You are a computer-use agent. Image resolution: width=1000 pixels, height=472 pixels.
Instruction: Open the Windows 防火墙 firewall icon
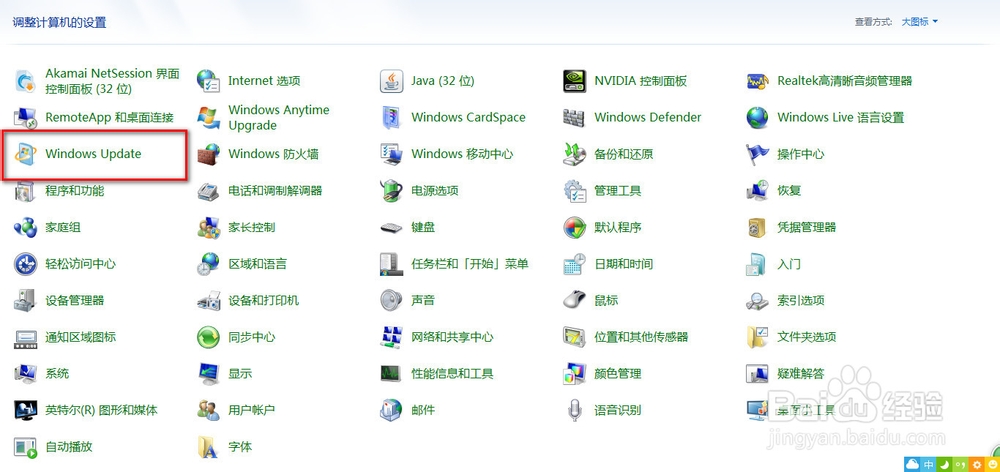(x=209, y=154)
